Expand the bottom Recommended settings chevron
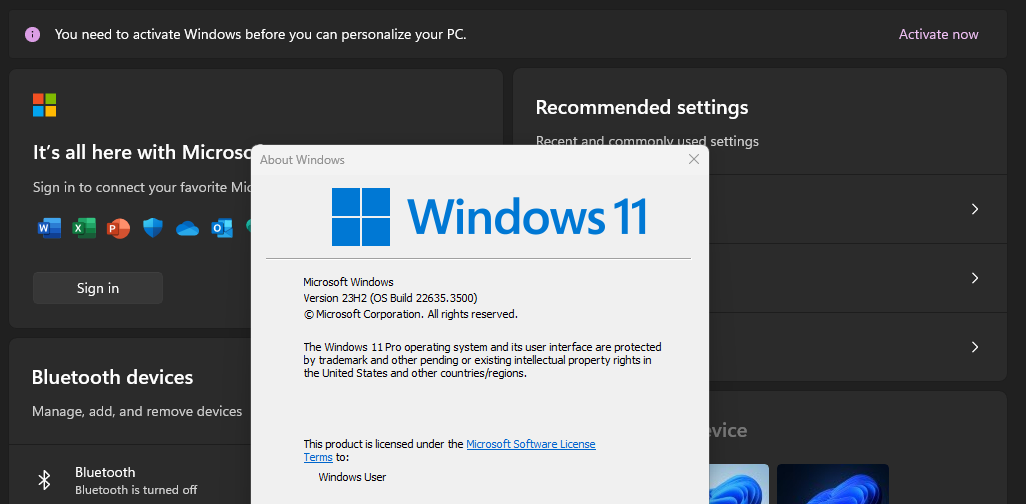The width and height of the screenshot is (1026, 504). [x=975, y=347]
